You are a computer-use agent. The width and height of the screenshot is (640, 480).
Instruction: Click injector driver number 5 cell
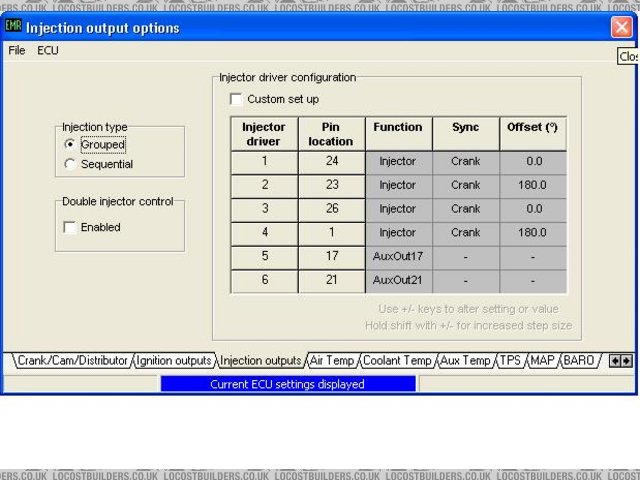coord(264,257)
